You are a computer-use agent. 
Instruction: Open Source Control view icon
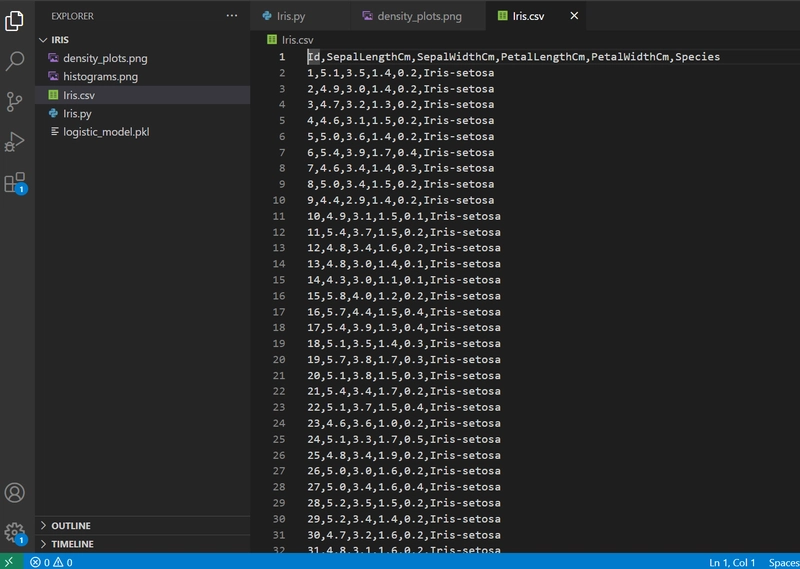(x=14, y=102)
